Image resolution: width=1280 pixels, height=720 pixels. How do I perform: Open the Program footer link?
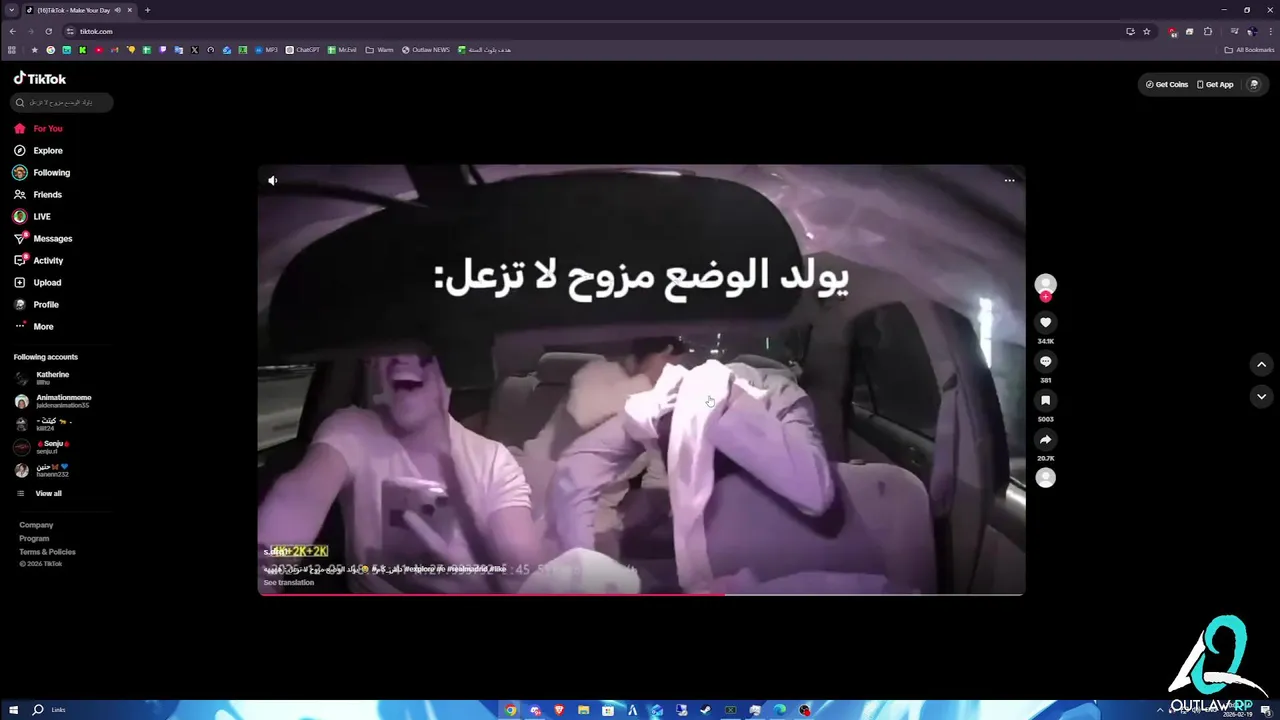click(34, 538)
